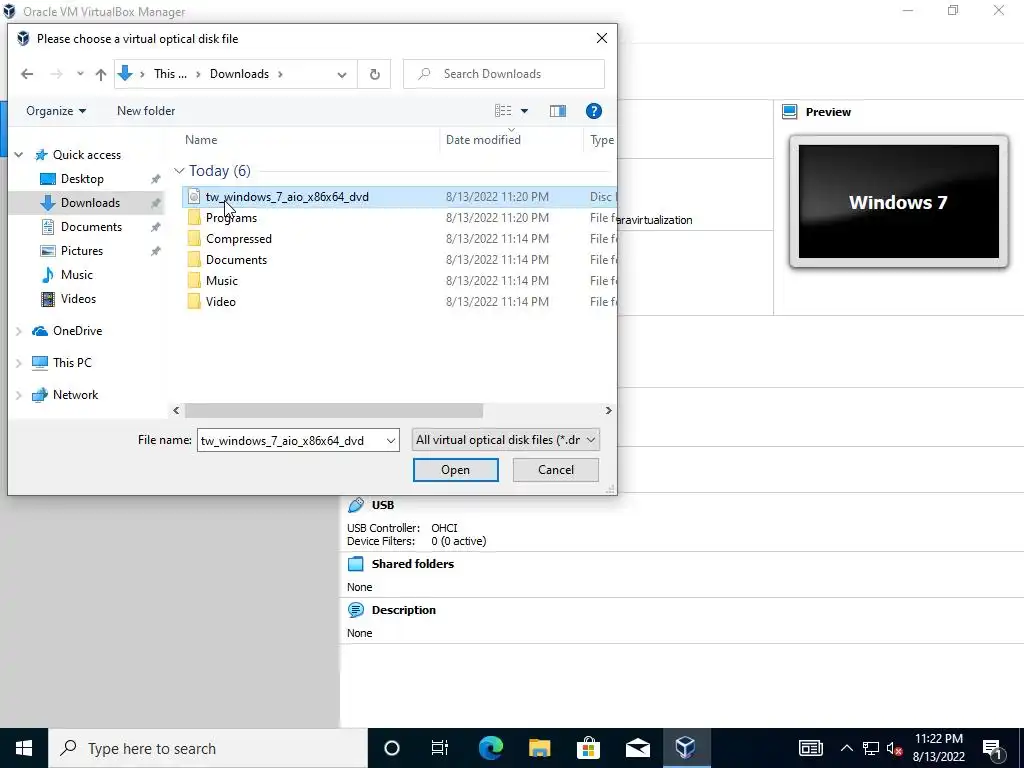The image size is (1024, 768).
Task: Open Music in Quick access sidebar
Action: (76, 275)
